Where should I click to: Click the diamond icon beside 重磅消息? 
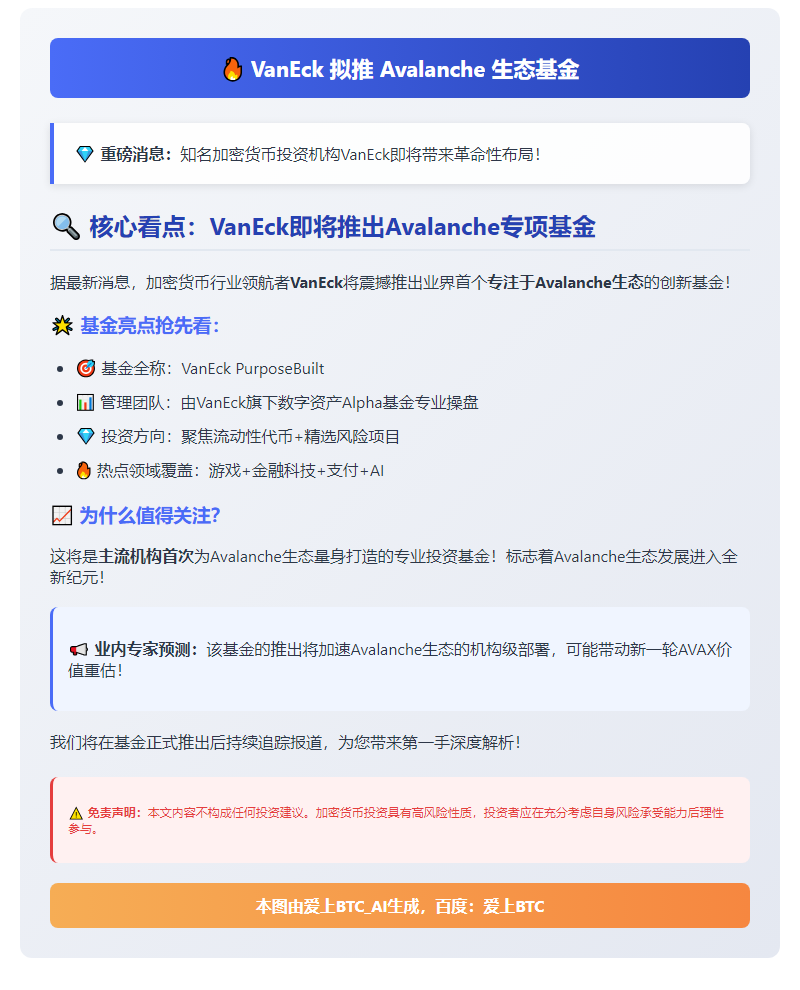85,154
